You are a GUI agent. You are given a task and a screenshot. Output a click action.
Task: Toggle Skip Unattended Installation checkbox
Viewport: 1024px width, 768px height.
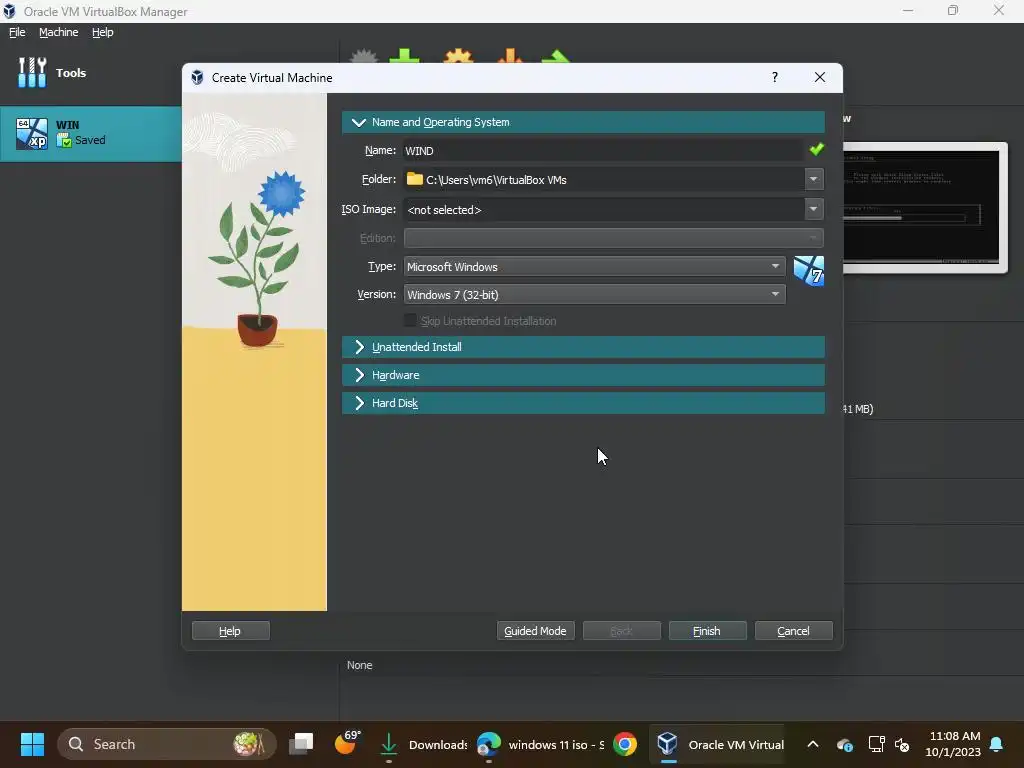click(410, 320)
